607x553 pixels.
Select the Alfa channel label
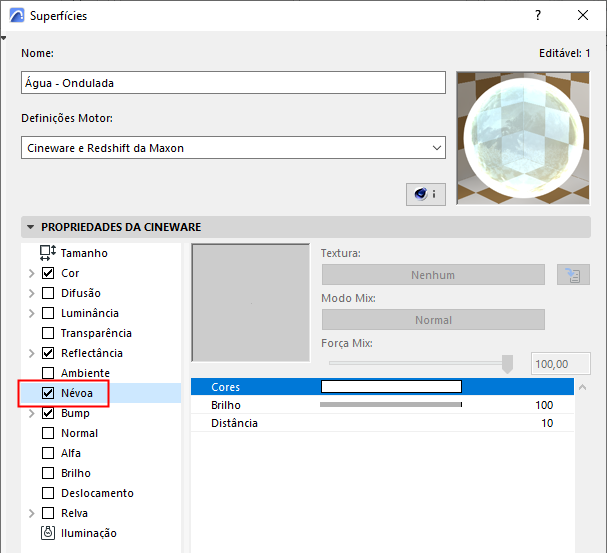[x=71, y=453]
